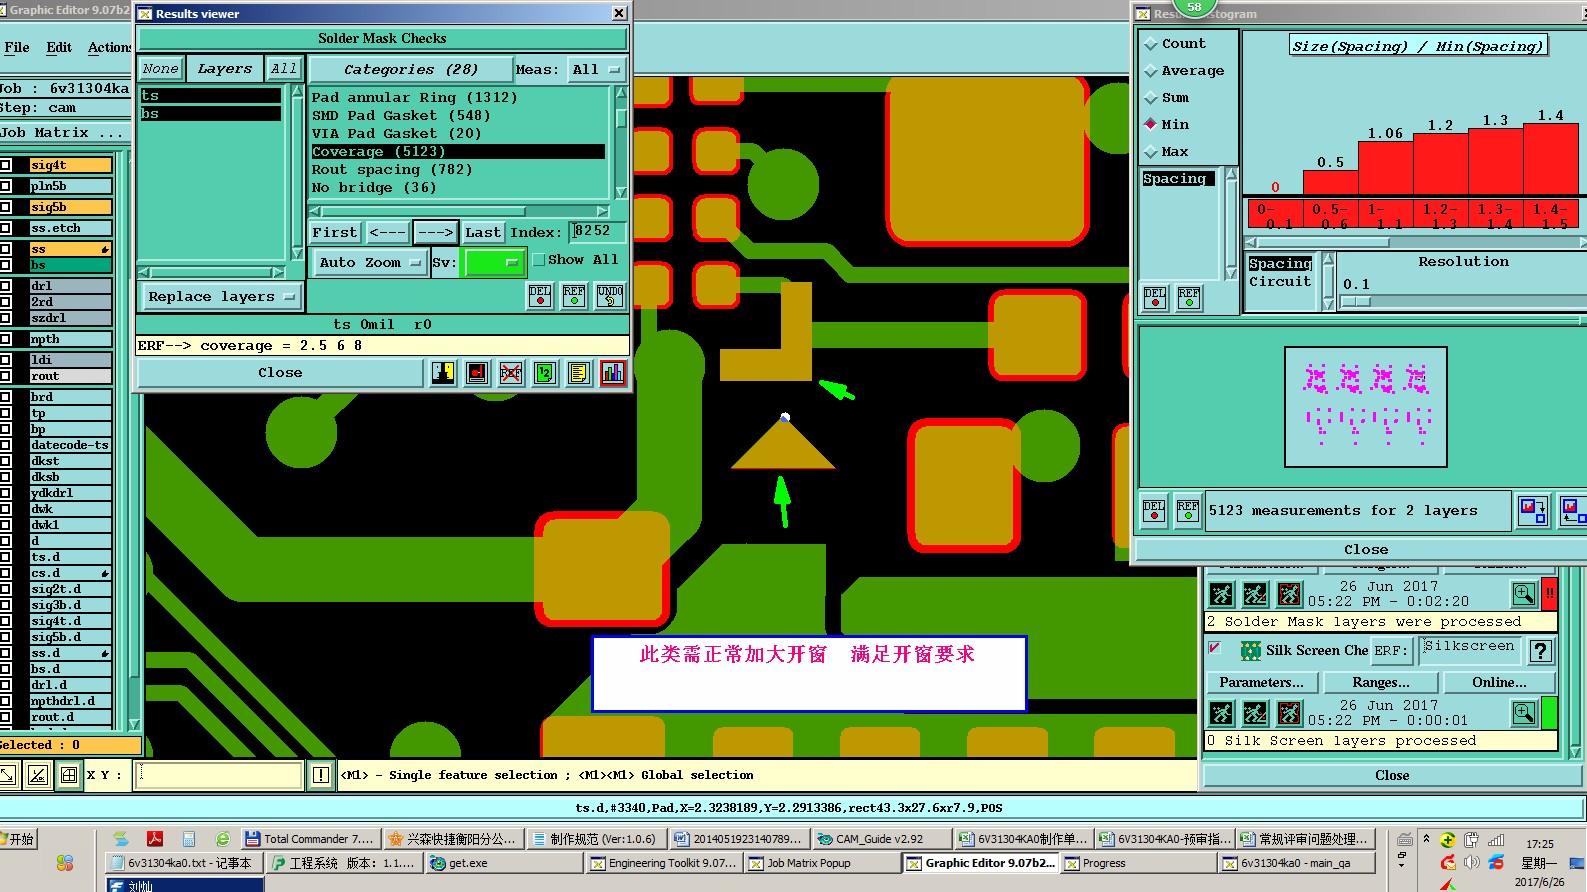Select the Count radio option
This screenshot has width=1587, height=892.
pos(1151,44)
